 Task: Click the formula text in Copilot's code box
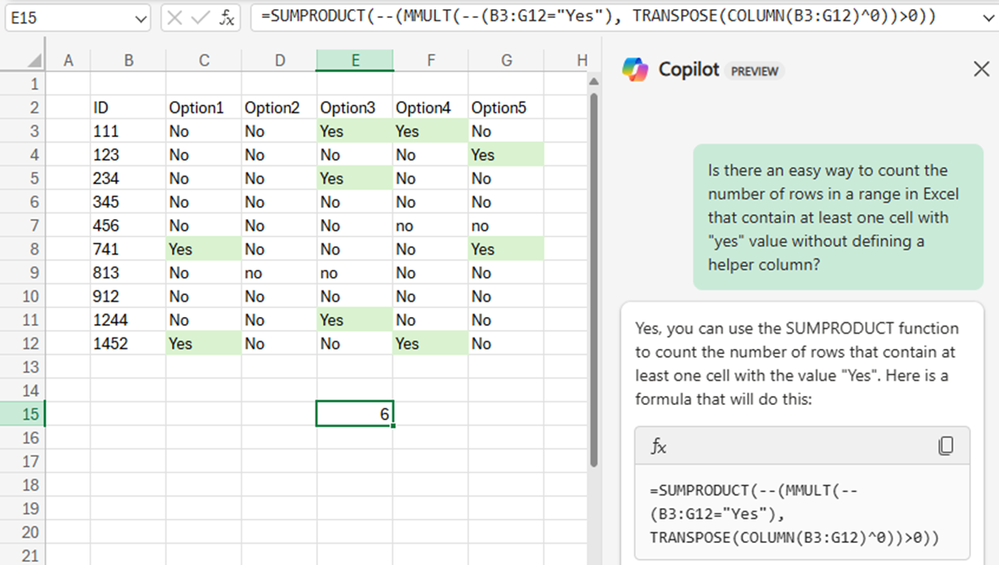(x=794, y=514)
